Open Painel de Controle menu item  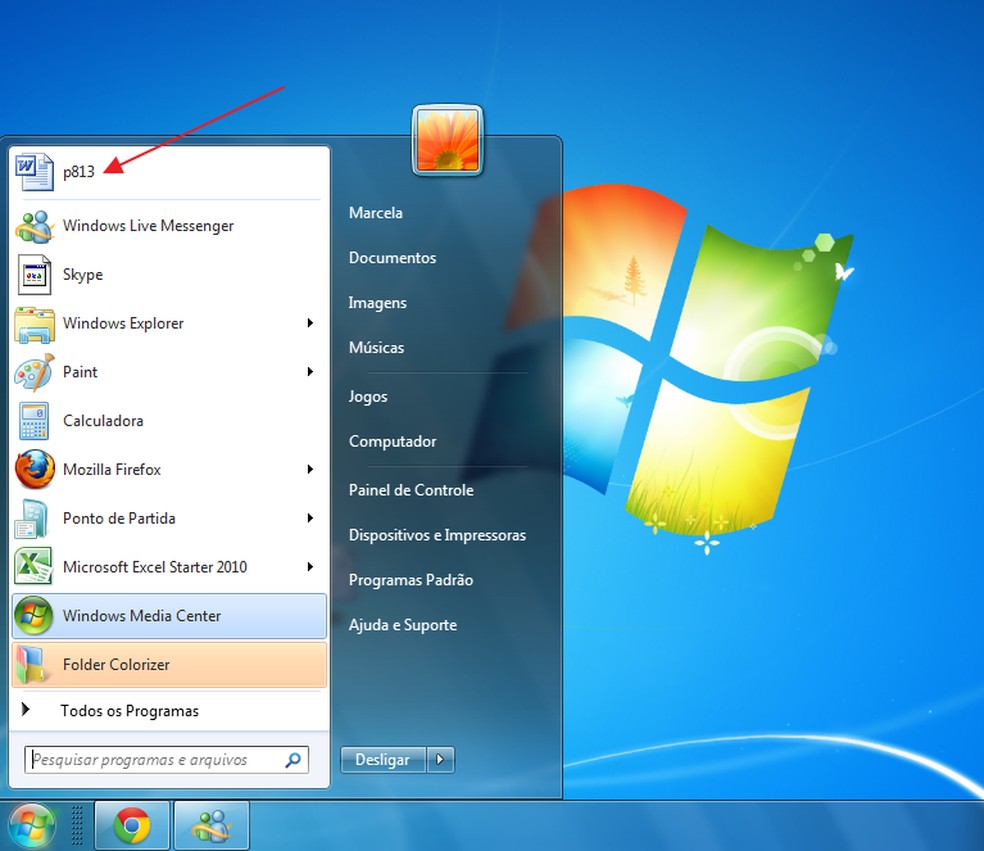(x=411, y=490)
